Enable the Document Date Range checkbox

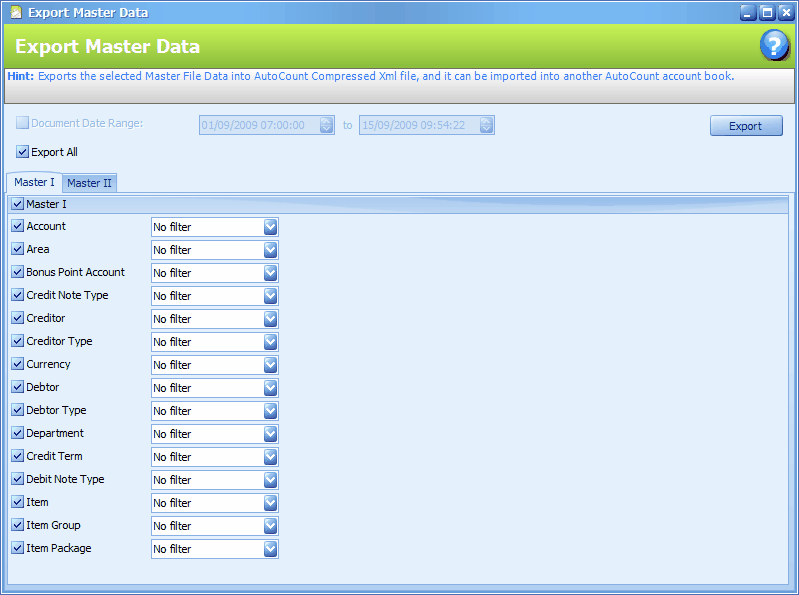[x=22, y=123]
